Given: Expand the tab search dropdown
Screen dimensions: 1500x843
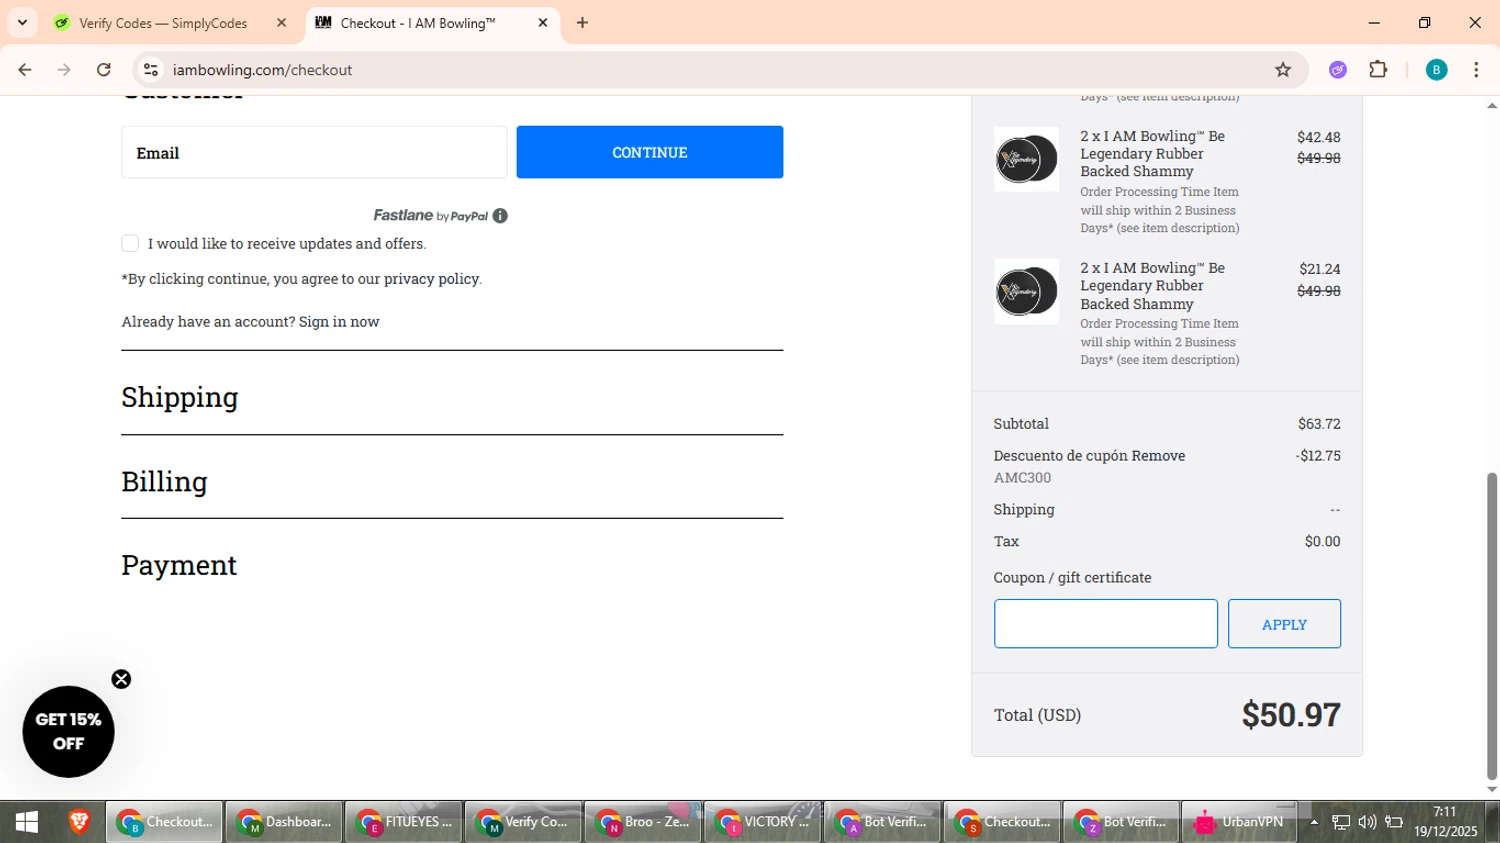Looking at the screenshot, I should tap(22, 23).
